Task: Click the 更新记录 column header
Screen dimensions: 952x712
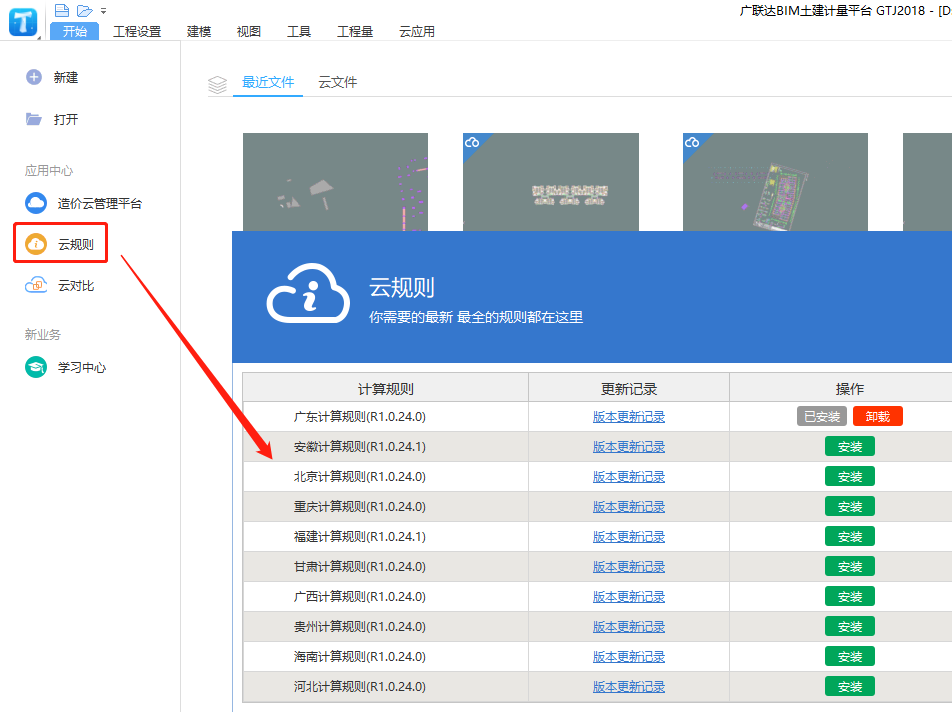Action: (x=628, y=388)
